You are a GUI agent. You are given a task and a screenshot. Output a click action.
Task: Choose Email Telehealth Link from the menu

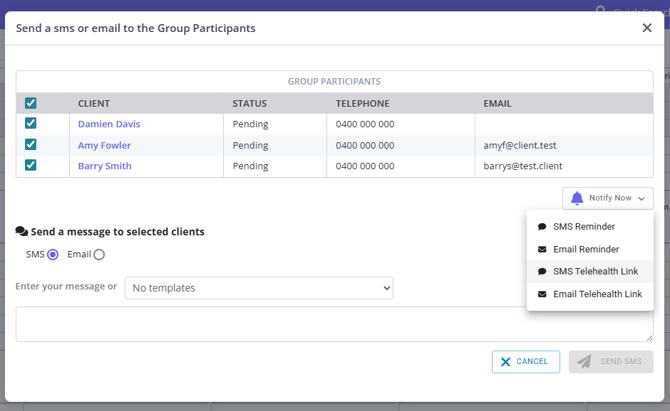597,295
